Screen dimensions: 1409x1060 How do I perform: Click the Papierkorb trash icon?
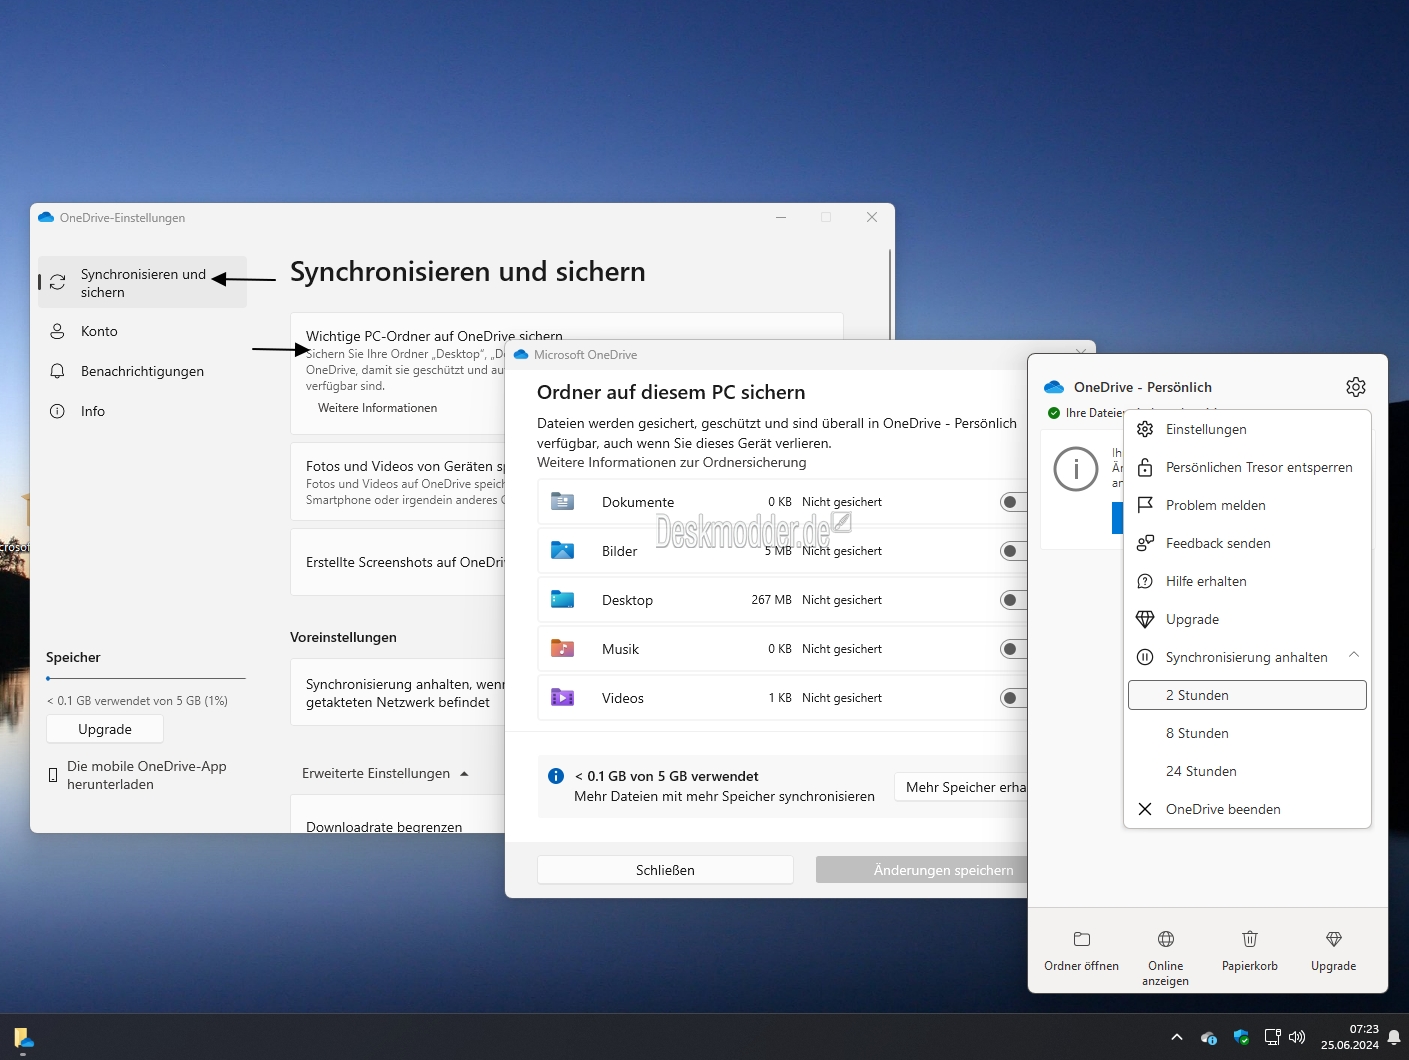pyautogui.click(x=1249, y=939)
